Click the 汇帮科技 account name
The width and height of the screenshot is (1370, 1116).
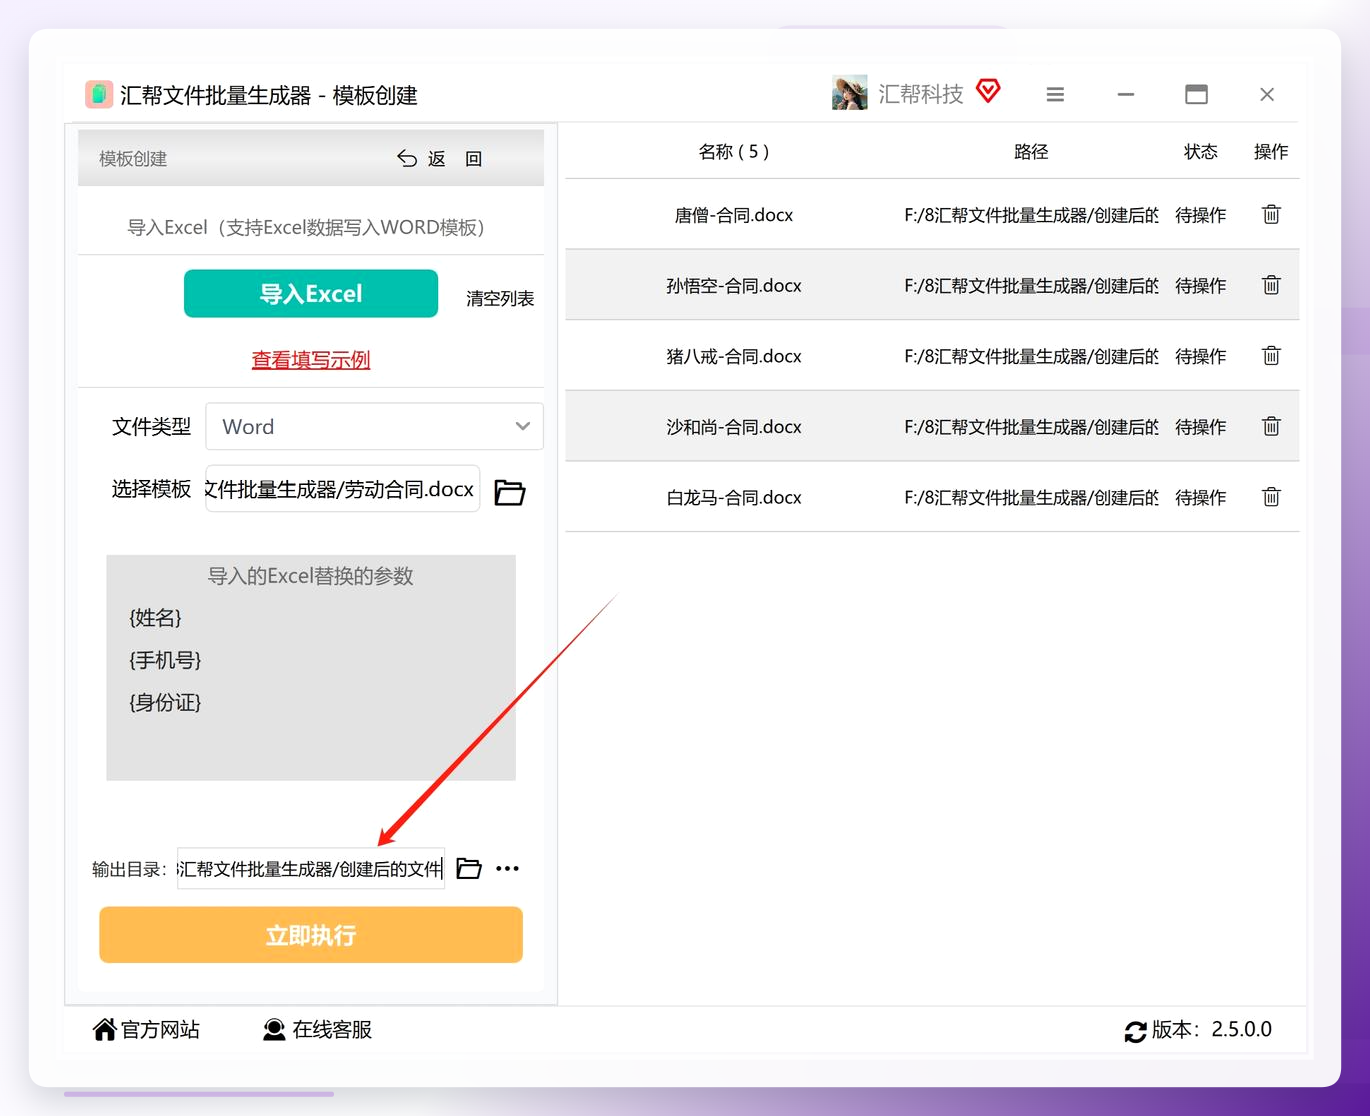coord(921,94)
